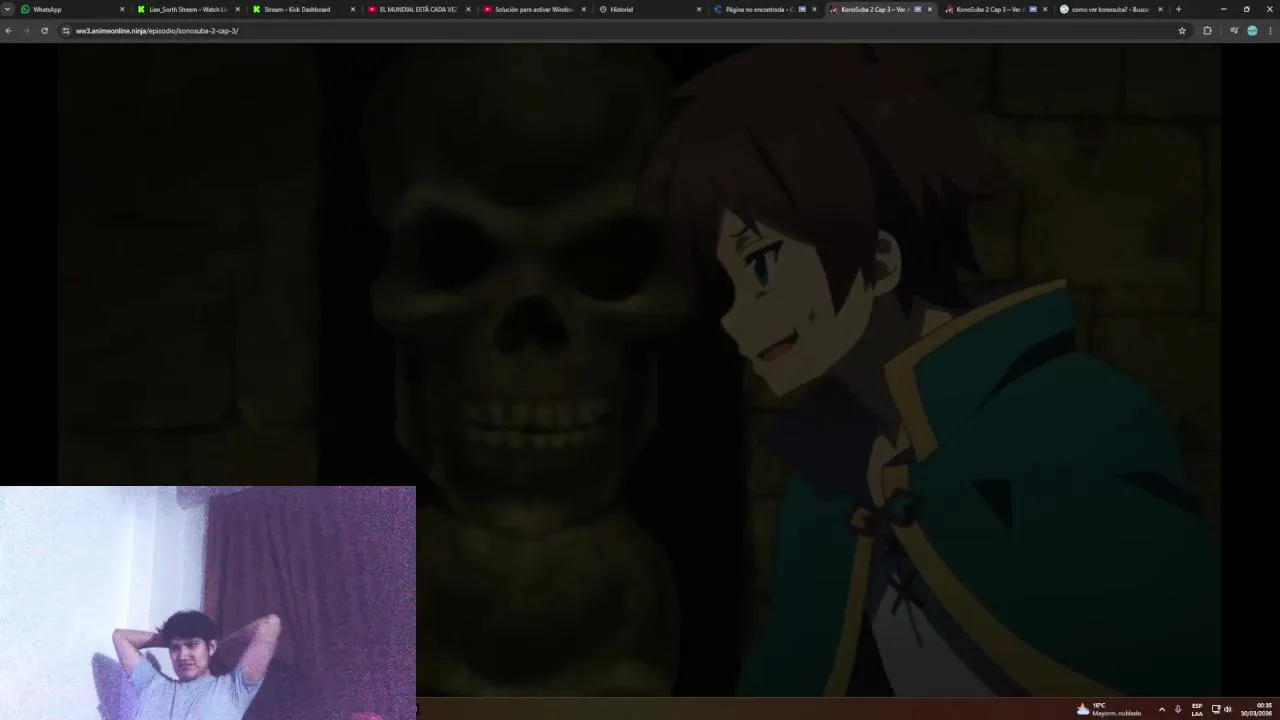
Task: Click media indicator on active KonoSuba tab
Action: (918, 9)
